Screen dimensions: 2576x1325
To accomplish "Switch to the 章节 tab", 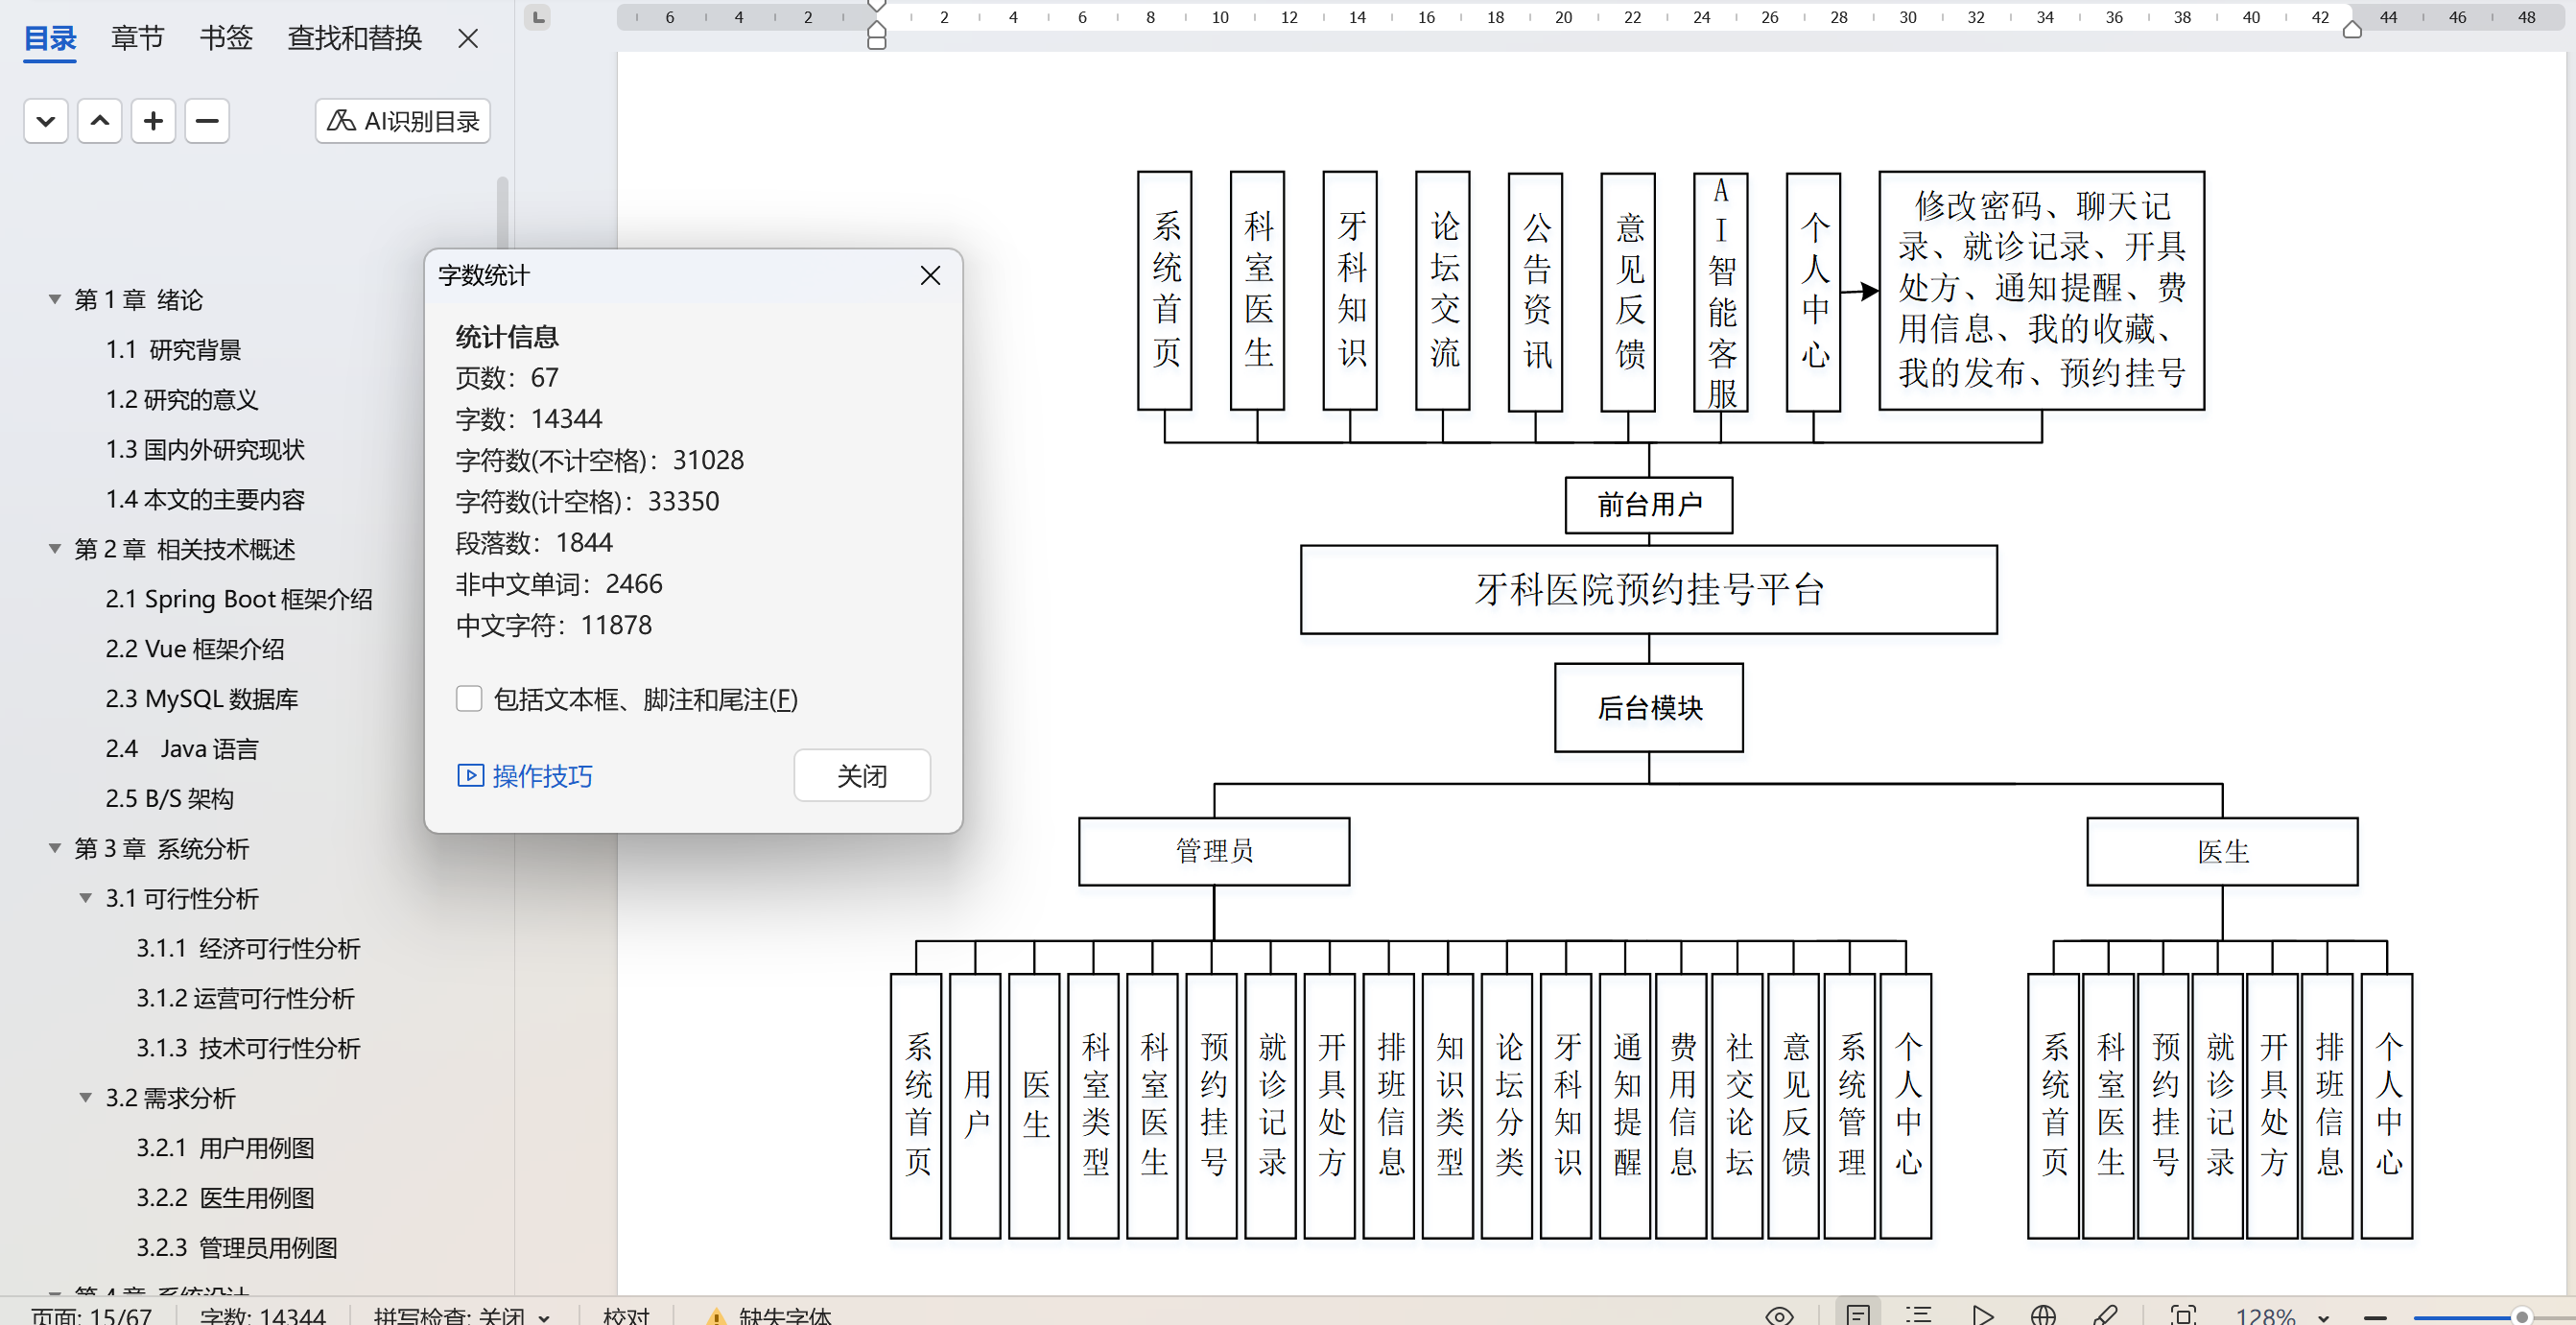I will 137,38.
